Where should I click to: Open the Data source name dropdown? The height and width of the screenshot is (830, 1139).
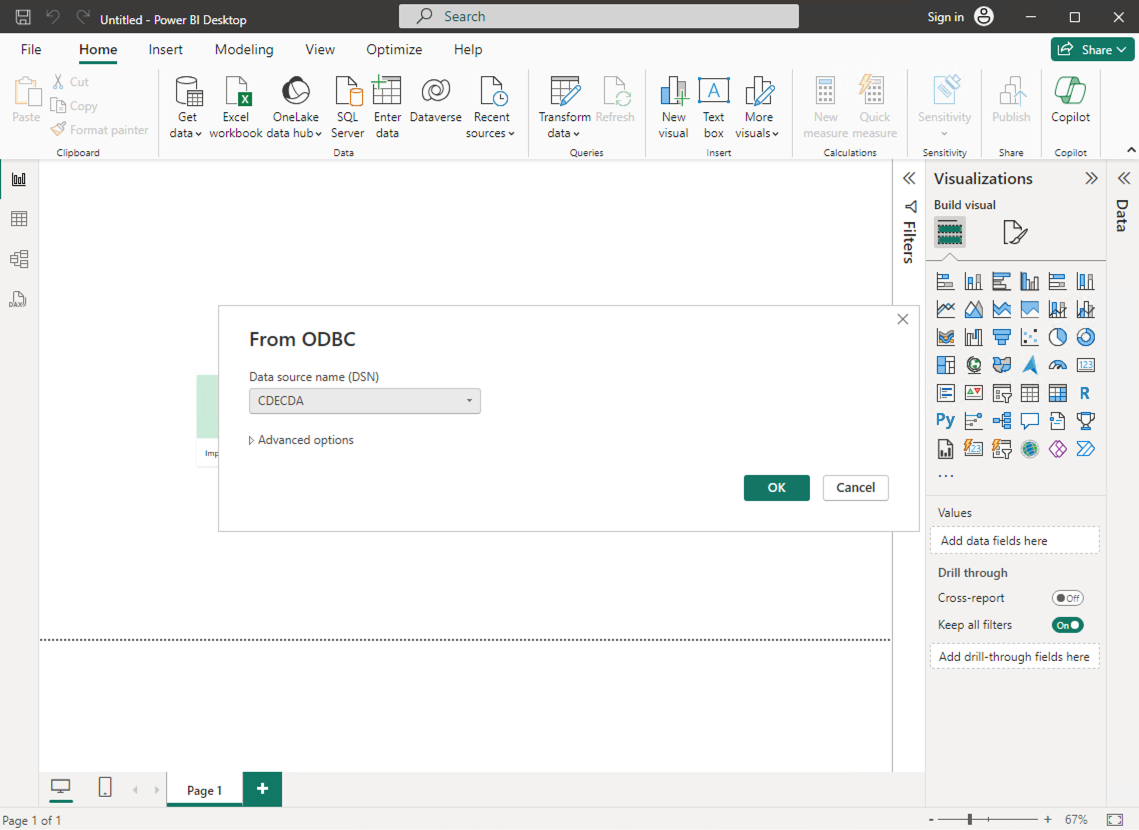click(365, 401)
